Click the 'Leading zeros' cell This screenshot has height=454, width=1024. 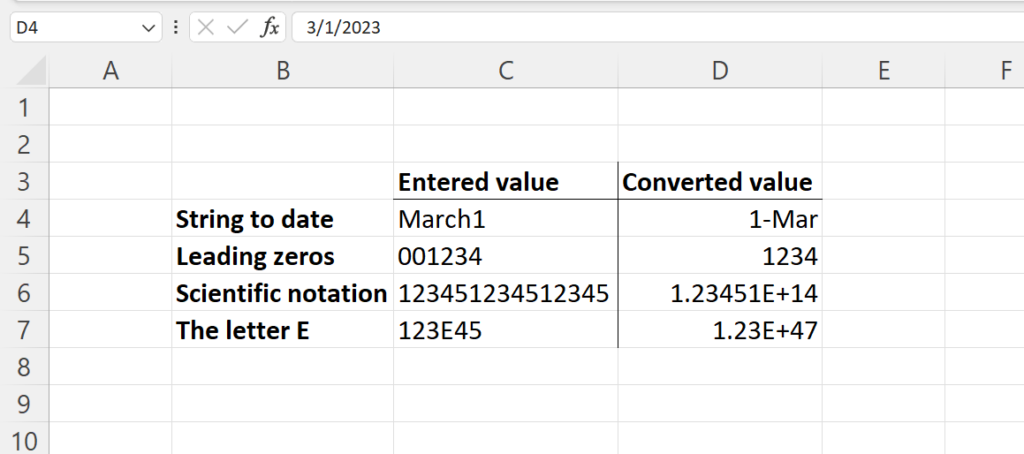[283, 255]
